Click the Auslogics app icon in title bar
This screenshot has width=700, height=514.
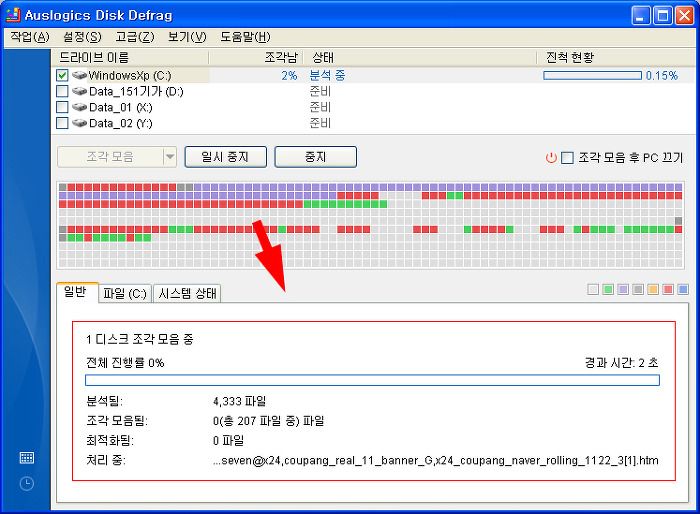coord(13,15)
